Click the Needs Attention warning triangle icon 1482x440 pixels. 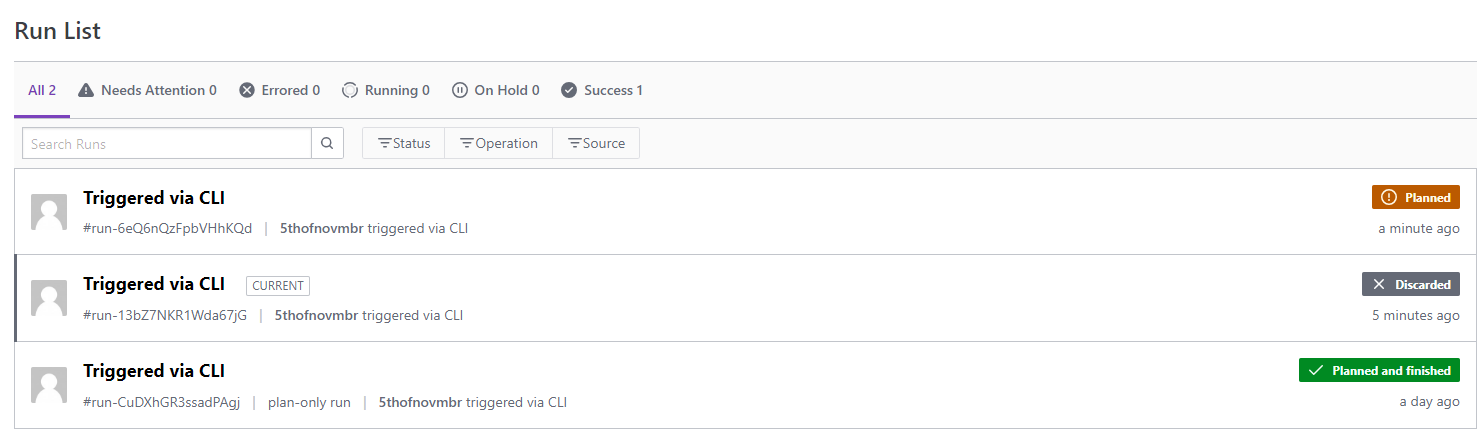tap(86, 90)
